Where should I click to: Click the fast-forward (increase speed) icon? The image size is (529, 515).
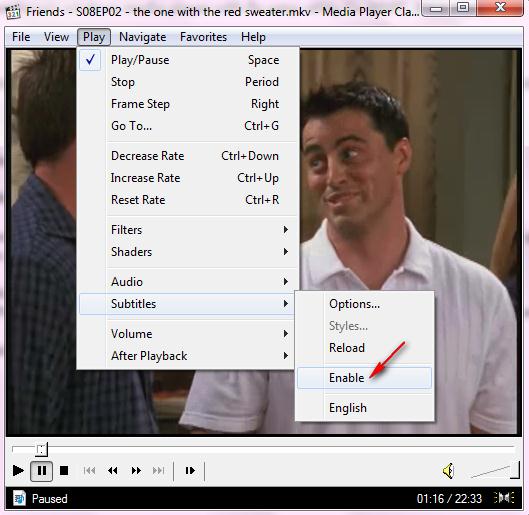click(x=136, y=470)
